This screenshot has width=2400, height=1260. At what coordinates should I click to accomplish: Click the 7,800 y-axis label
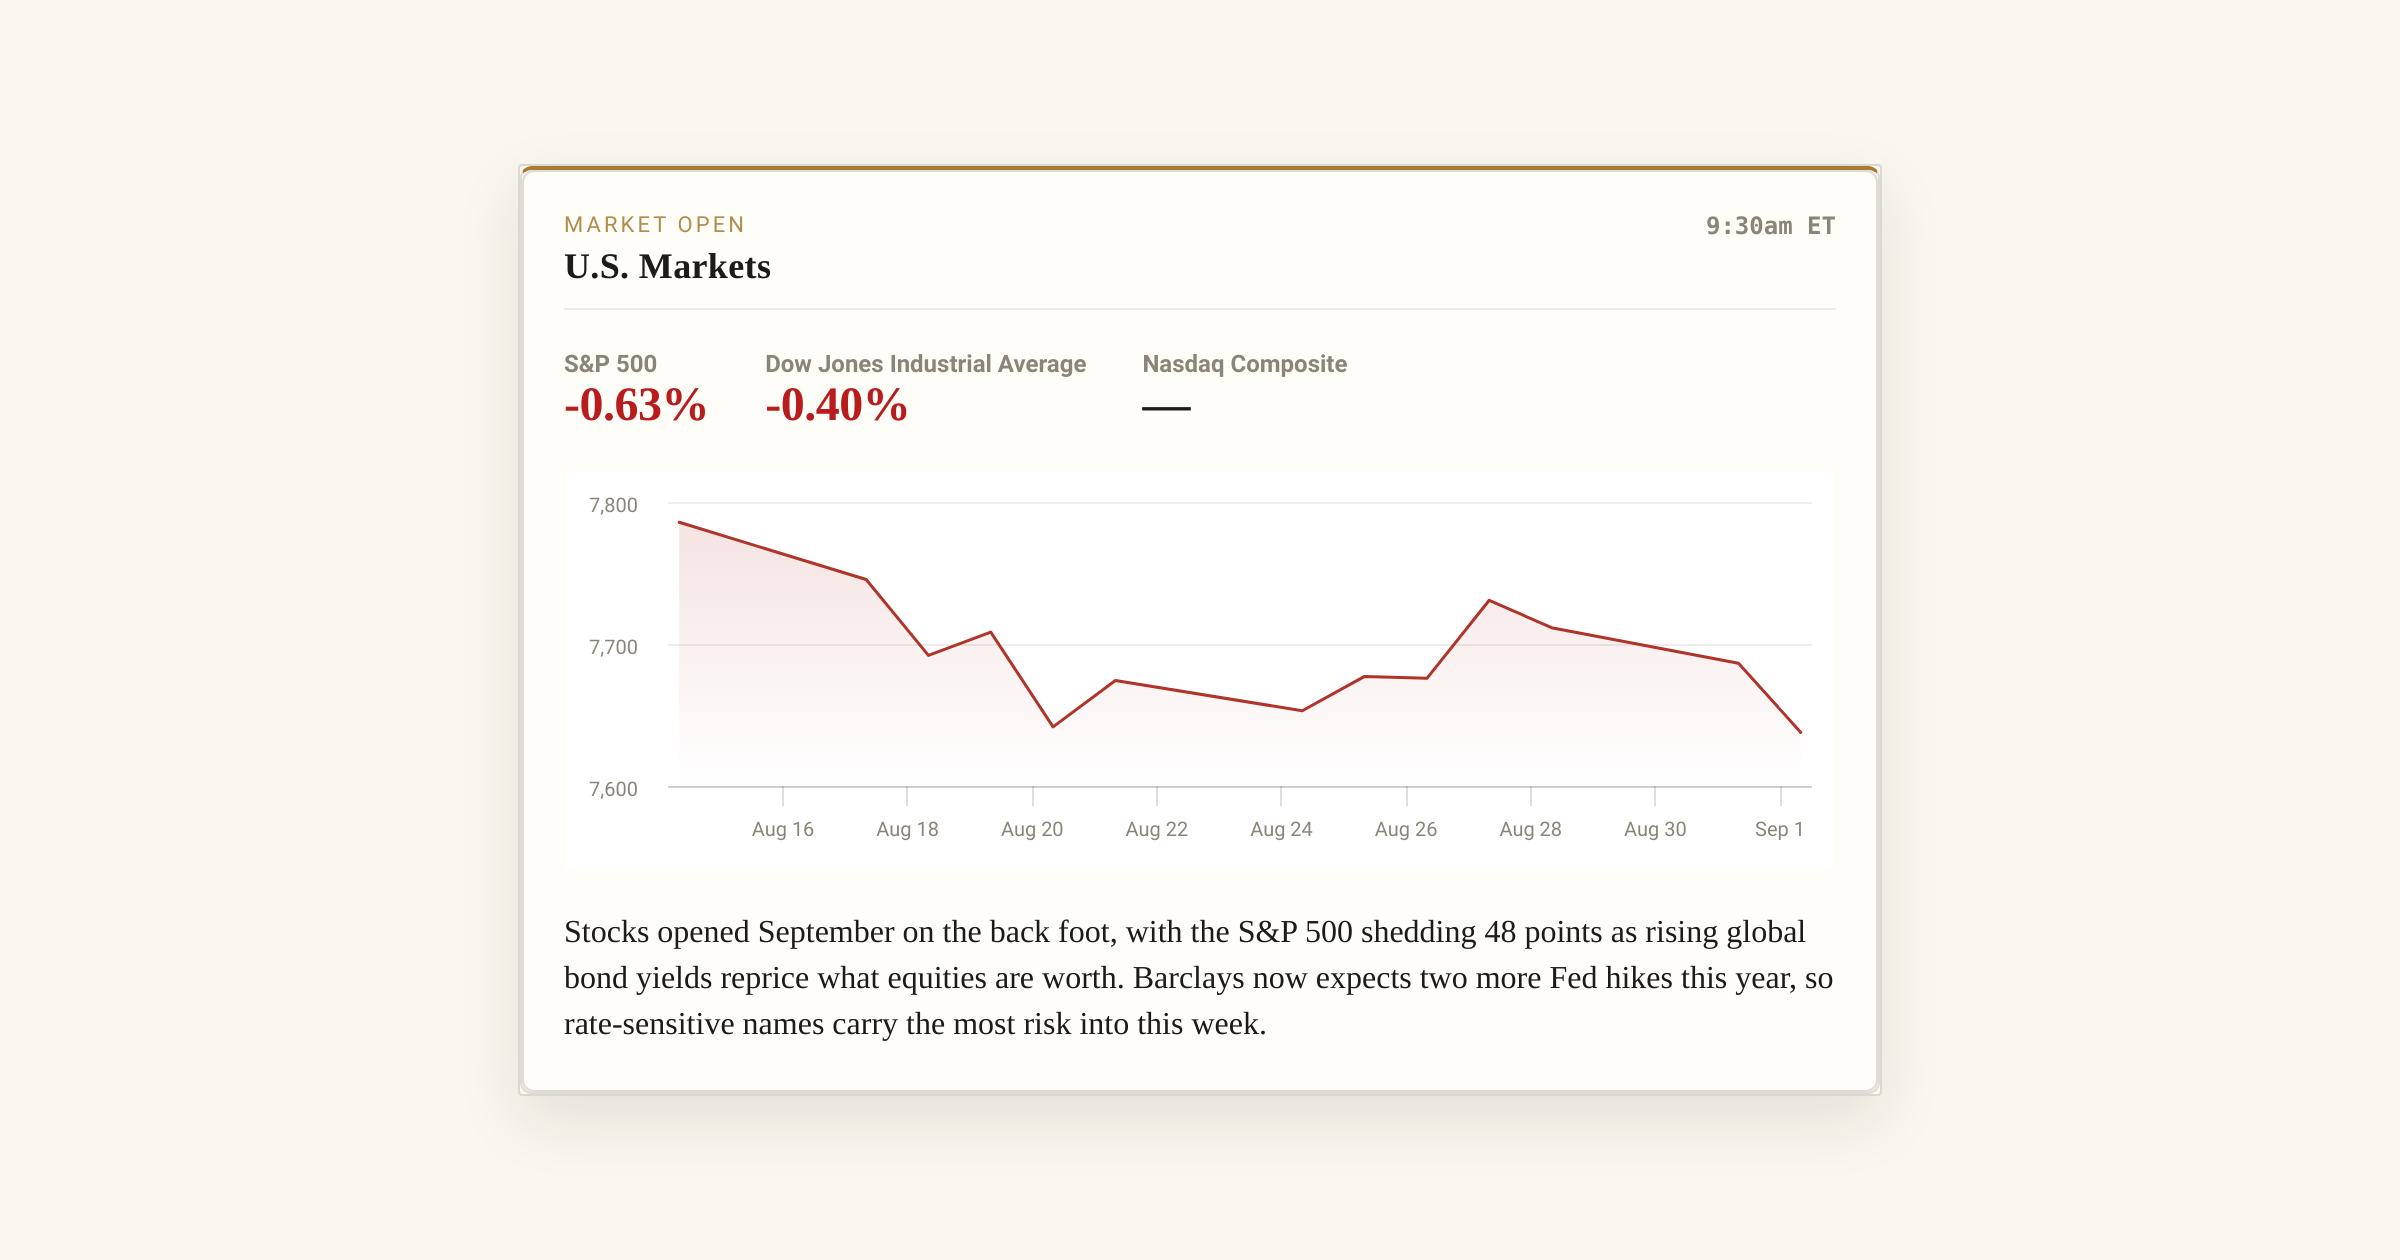(613, 505)
